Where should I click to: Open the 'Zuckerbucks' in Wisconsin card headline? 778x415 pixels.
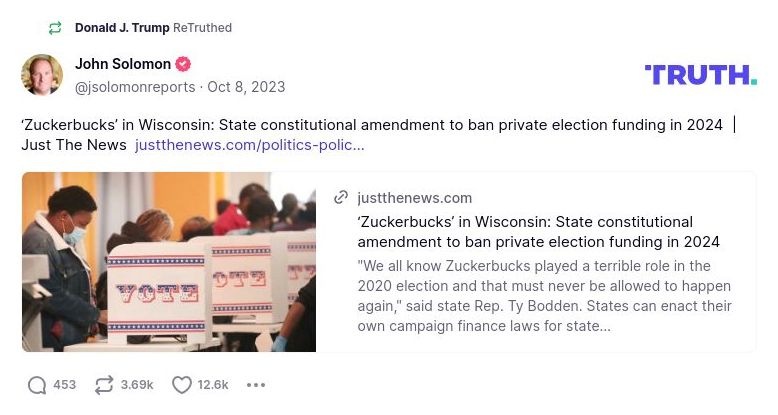pos(538,232)
